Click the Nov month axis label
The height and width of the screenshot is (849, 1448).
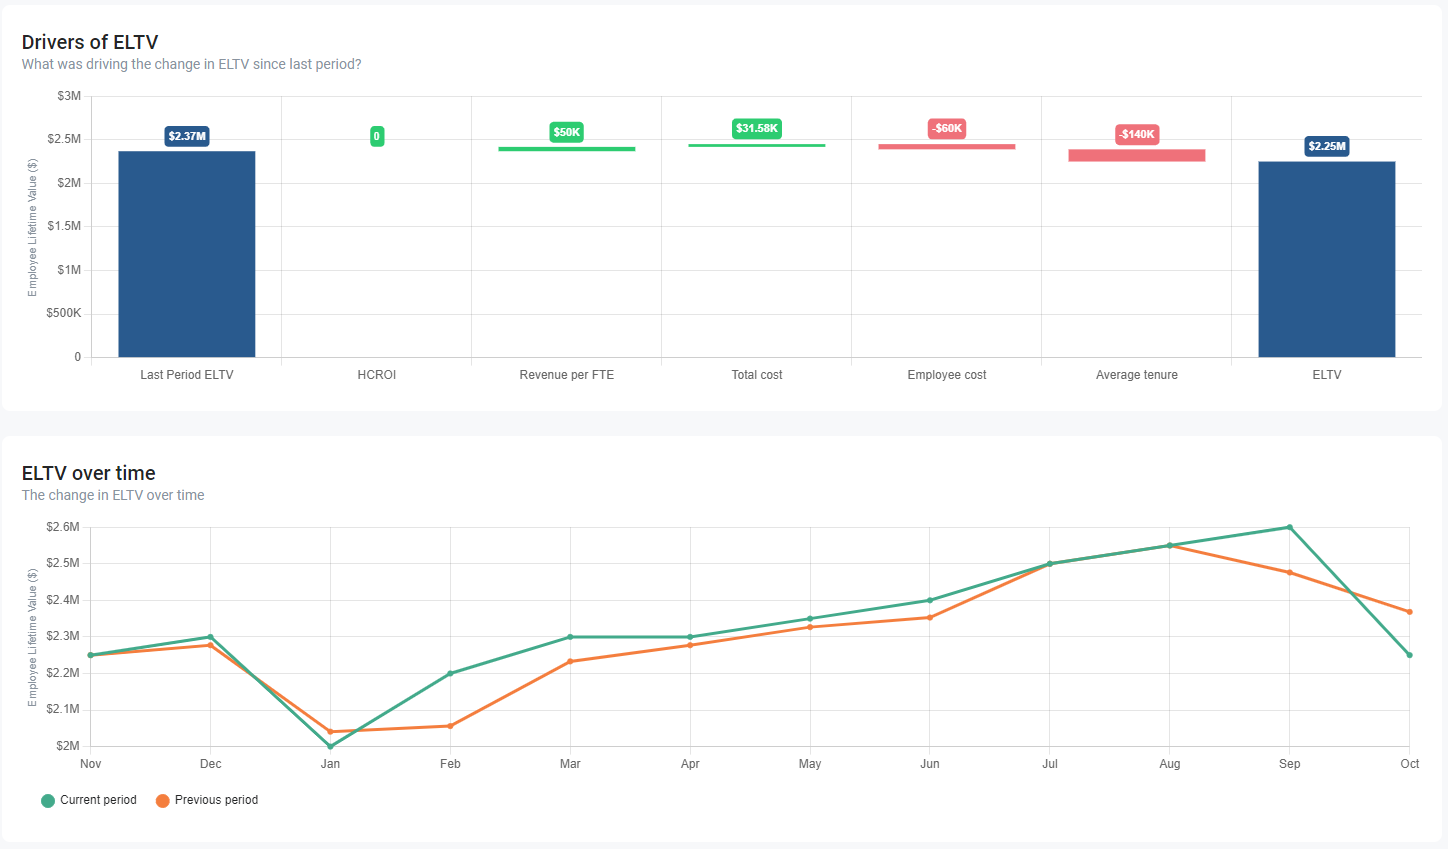click(x=91, y=764)
